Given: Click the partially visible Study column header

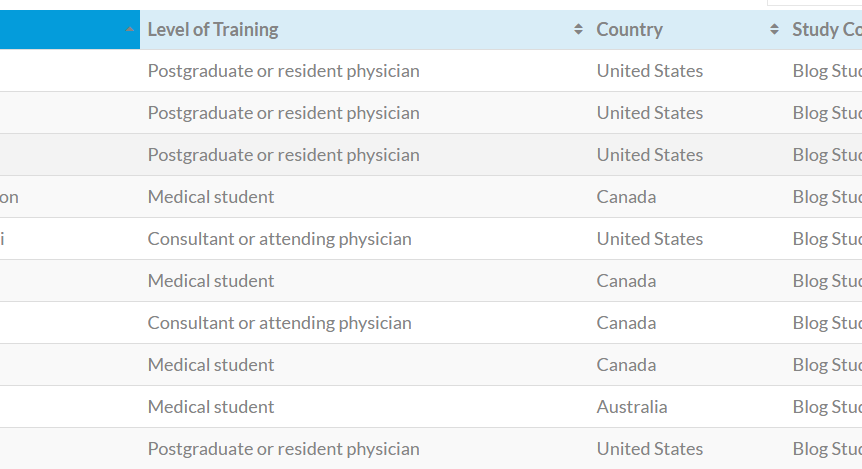Looking at the screenshot, I should (x=826, y=30).
